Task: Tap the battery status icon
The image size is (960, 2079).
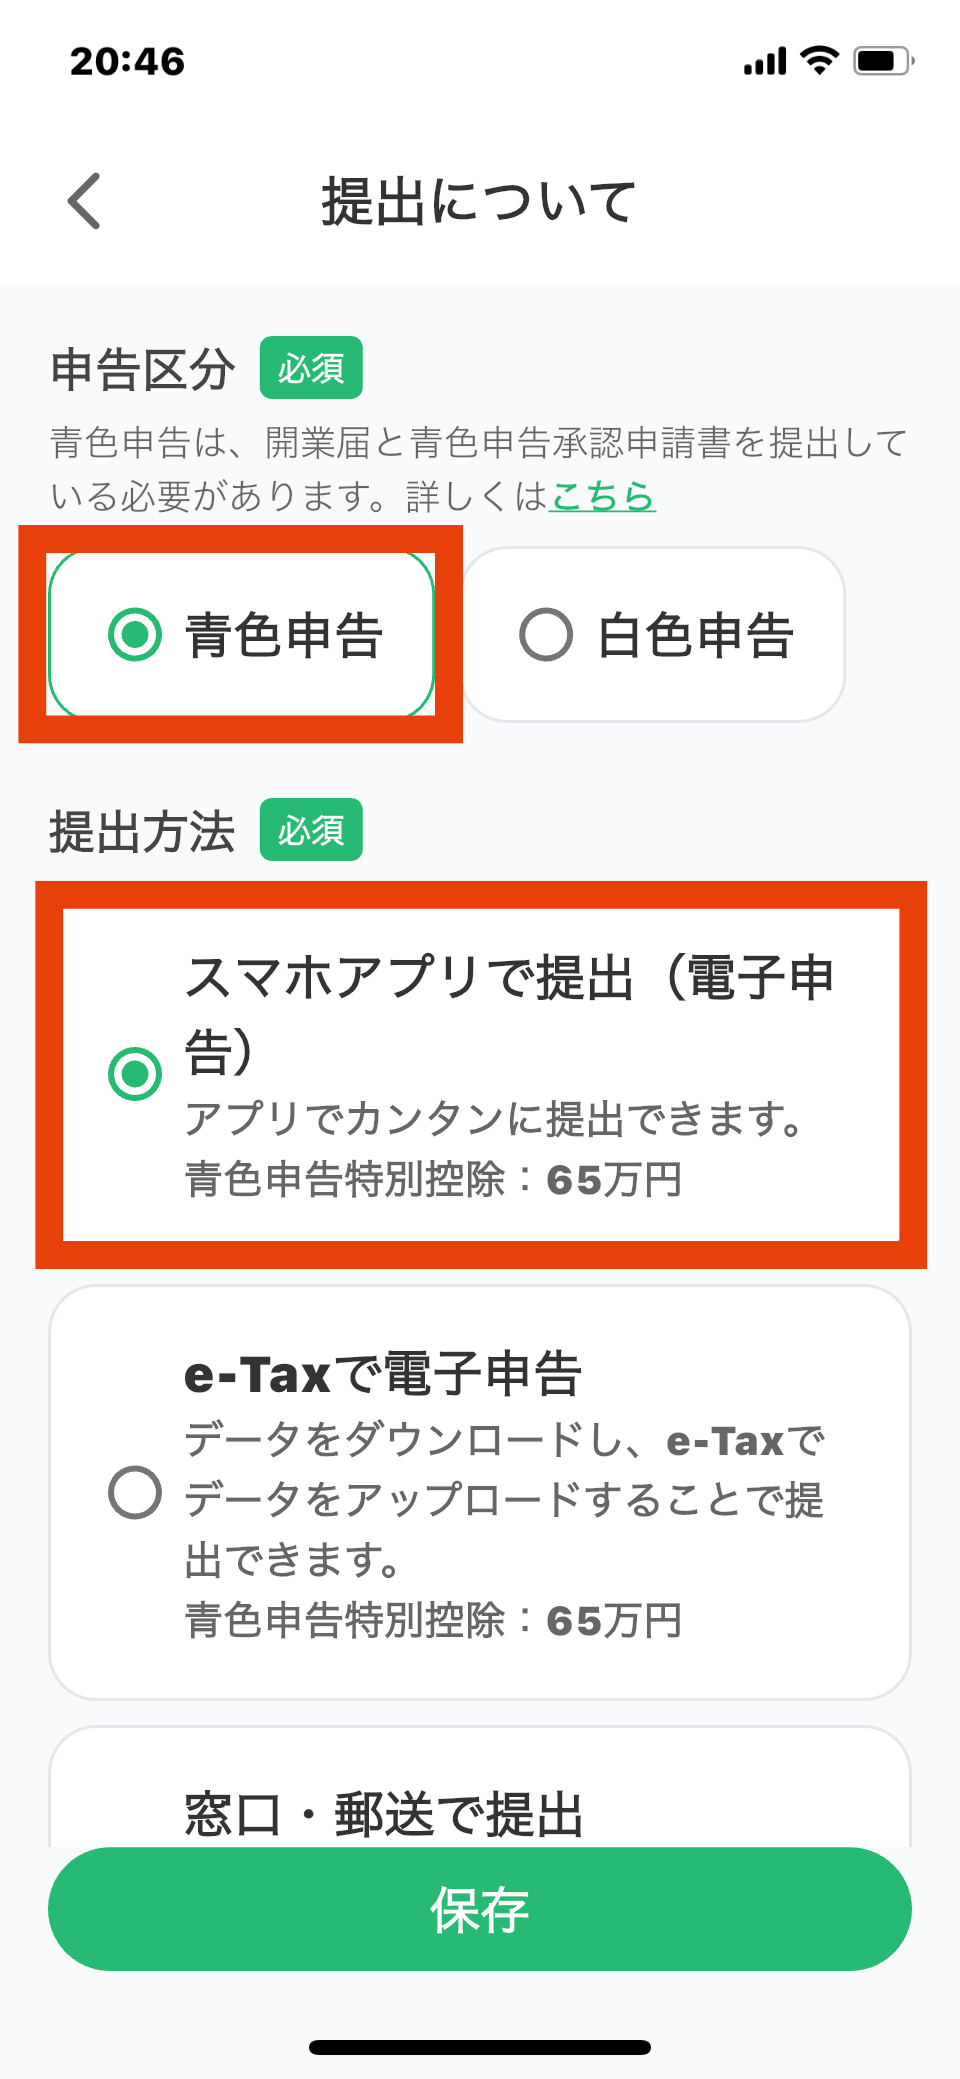Action: pyautogui.click(x=883, y=61)
